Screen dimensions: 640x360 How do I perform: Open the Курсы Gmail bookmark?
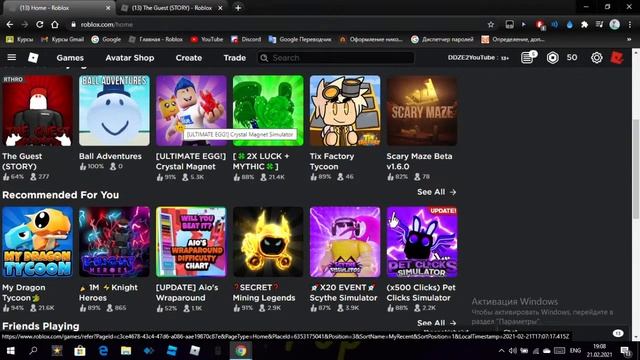pos(62,40)
